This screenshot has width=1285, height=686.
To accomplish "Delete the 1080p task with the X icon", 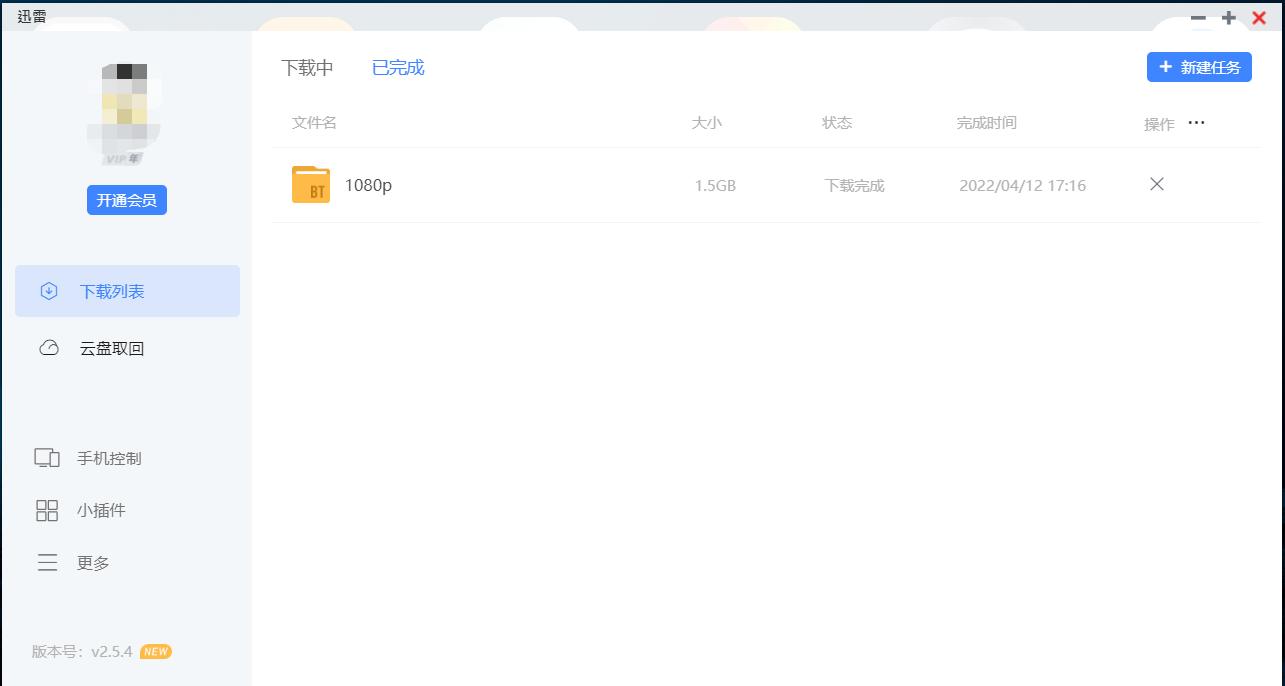I will [x=1156, y=185].
